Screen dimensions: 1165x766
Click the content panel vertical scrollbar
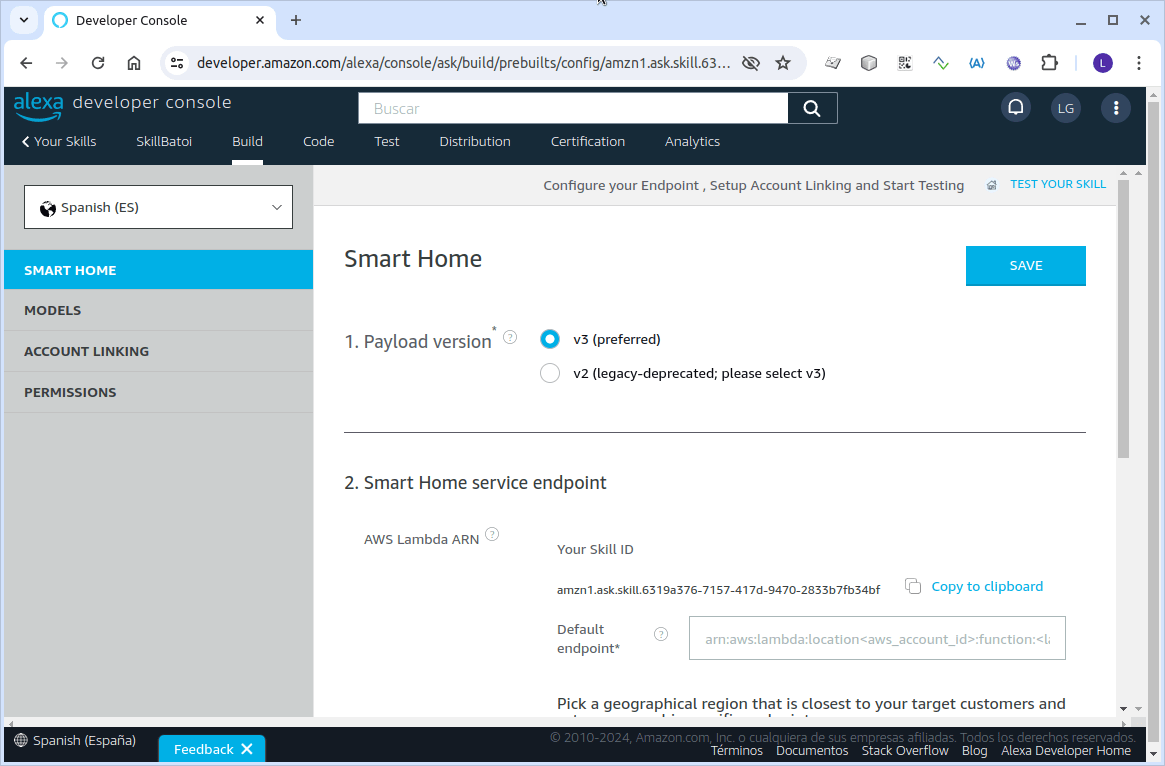[x=1123, y=318]
